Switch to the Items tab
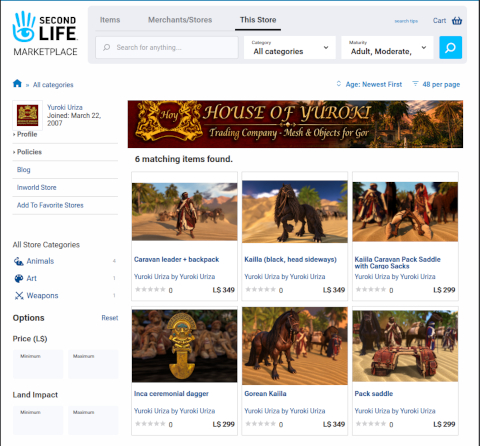 pos(110,20)
